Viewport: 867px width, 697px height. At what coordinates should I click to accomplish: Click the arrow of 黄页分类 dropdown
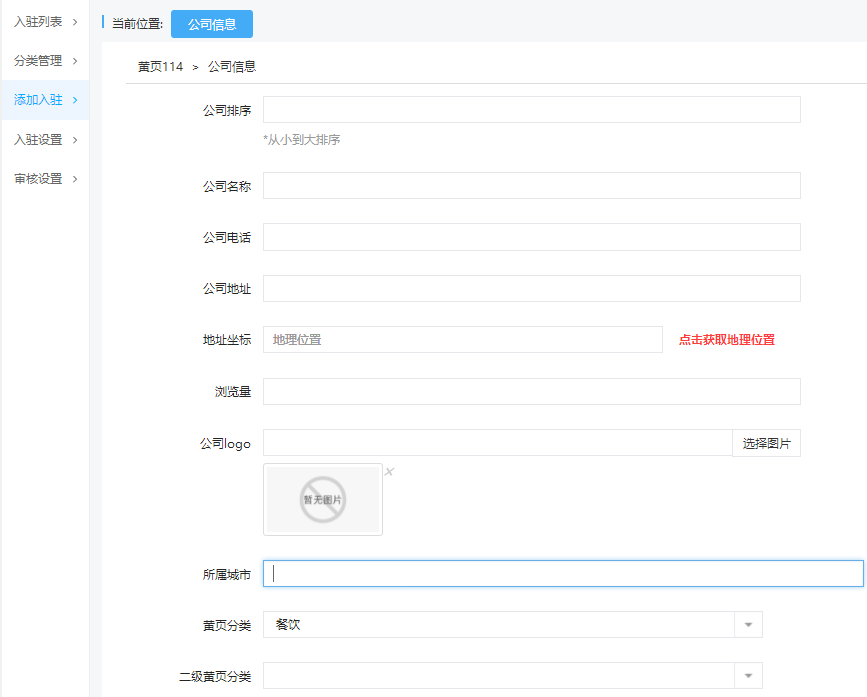click(748, 625)
